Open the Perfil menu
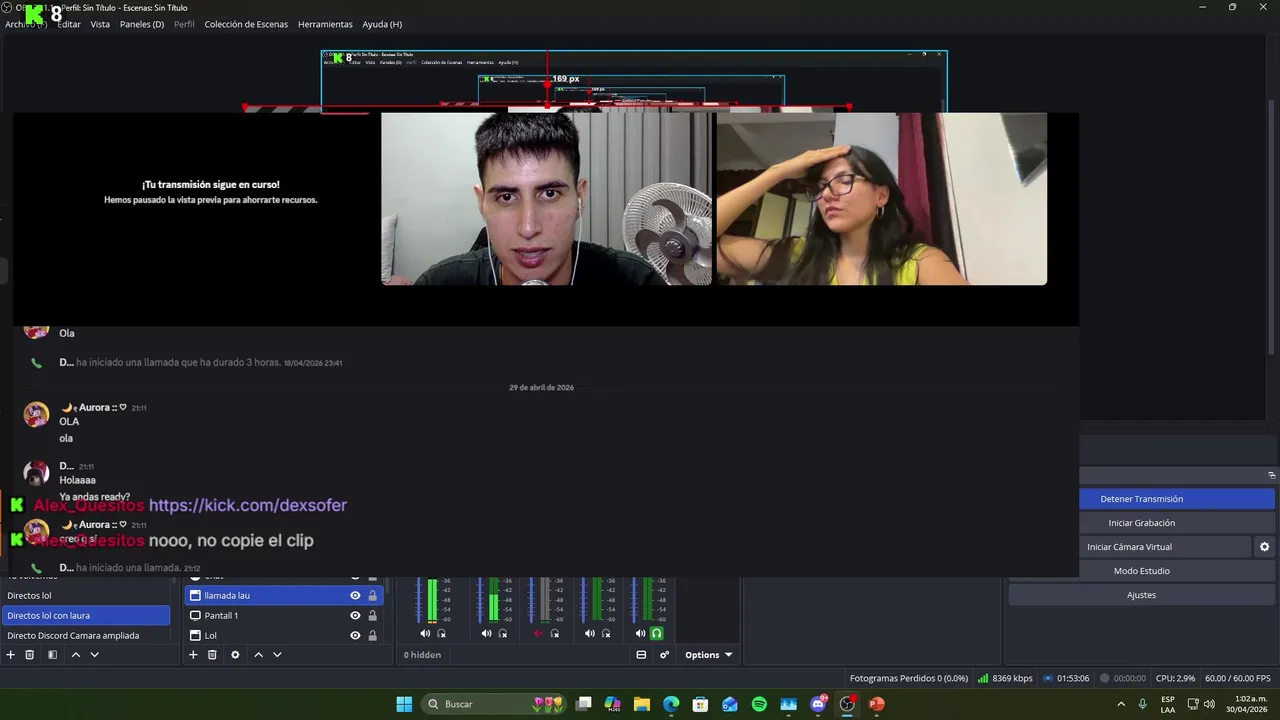The height and width of the screenshot is (720, 1280). (184, 24)
